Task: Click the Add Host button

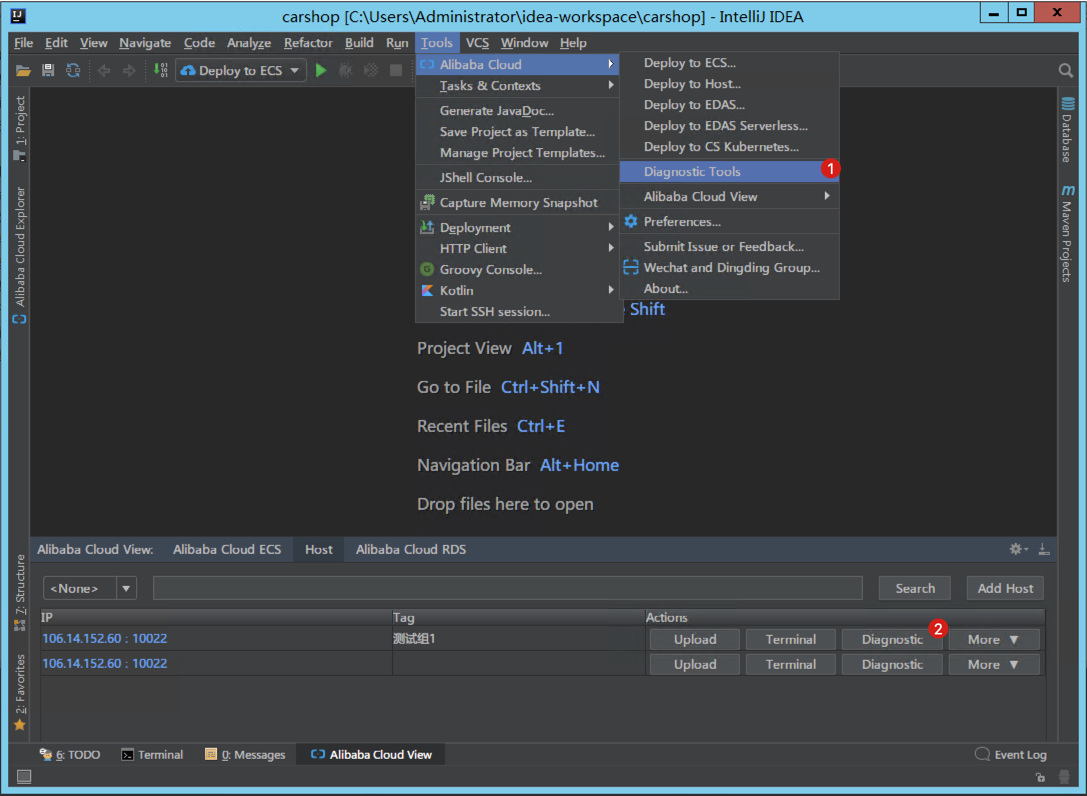Action: click(x=1005, y=588)
